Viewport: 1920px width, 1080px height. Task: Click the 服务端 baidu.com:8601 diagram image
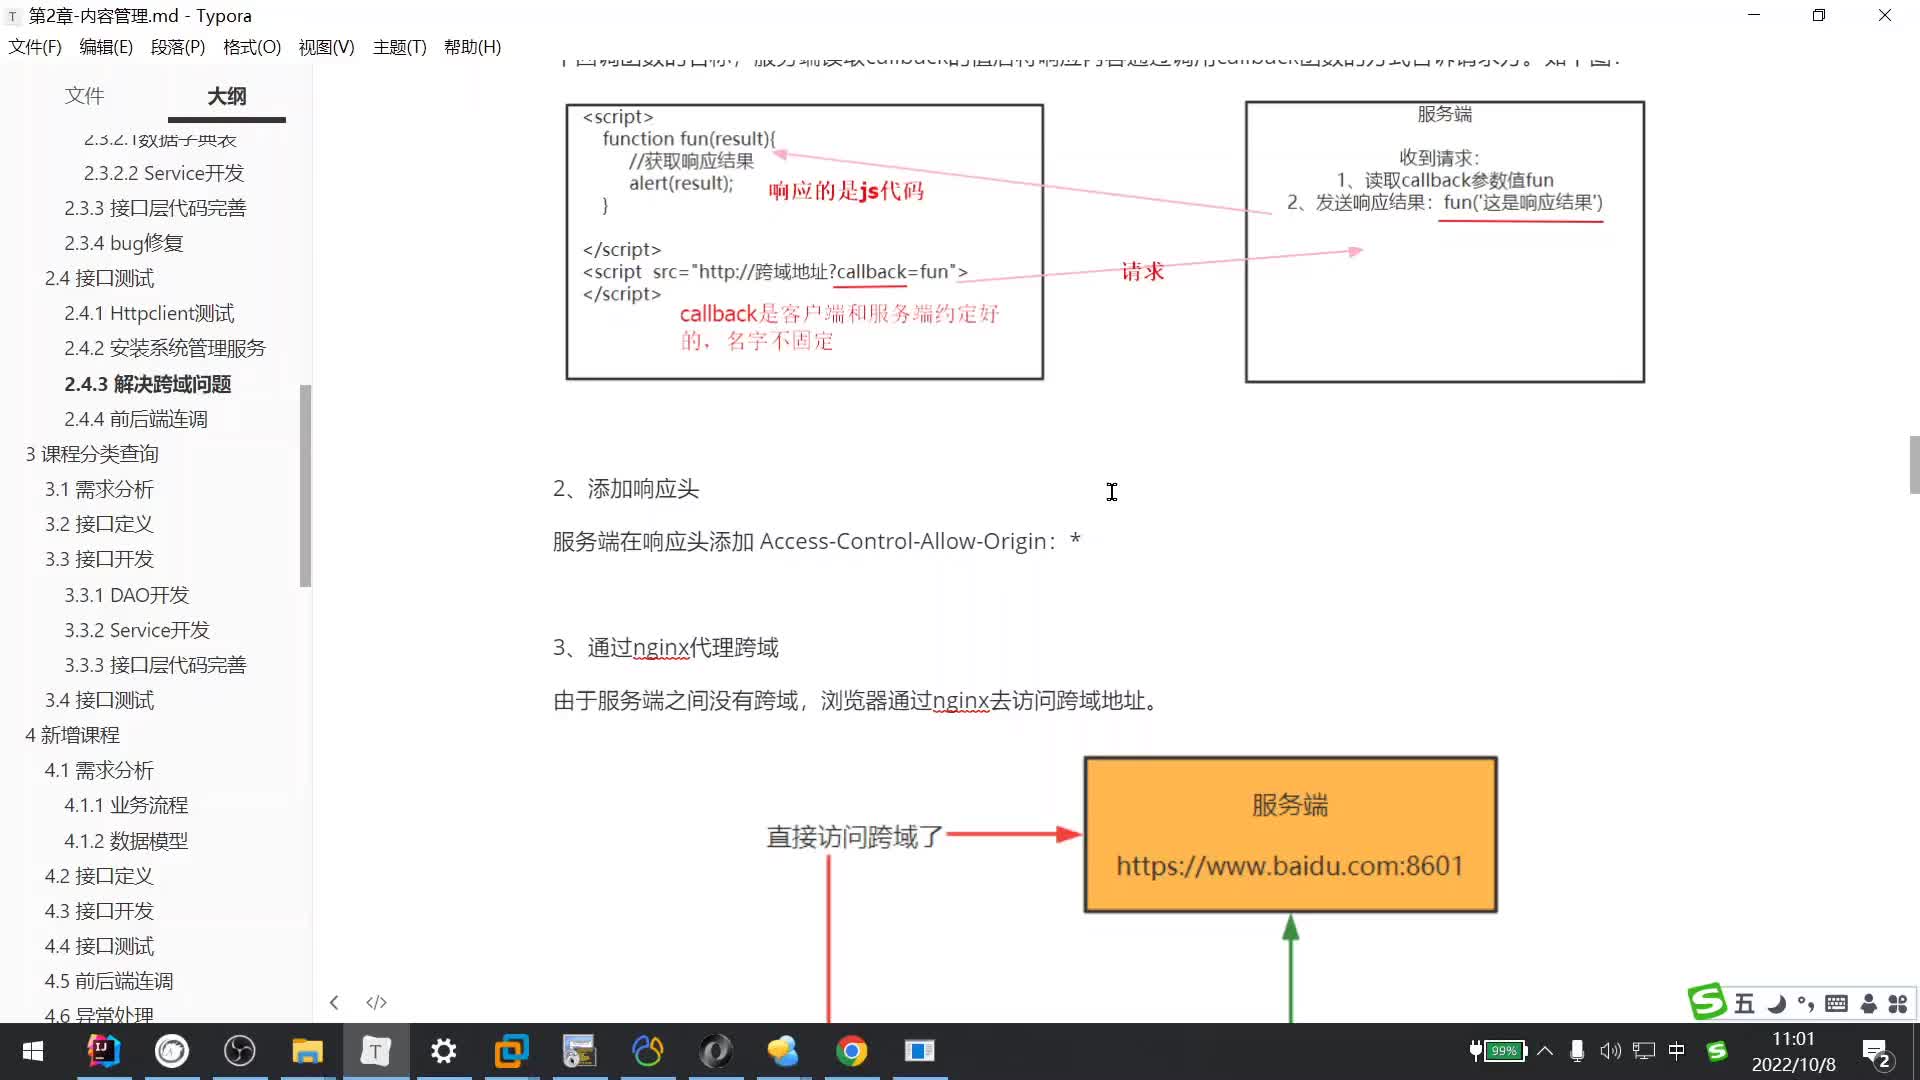pyautogui.click(x=1290, y=835)
